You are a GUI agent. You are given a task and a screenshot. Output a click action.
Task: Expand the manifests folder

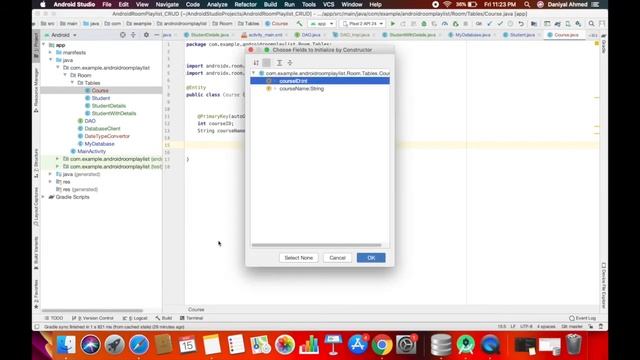pos(51,53)
